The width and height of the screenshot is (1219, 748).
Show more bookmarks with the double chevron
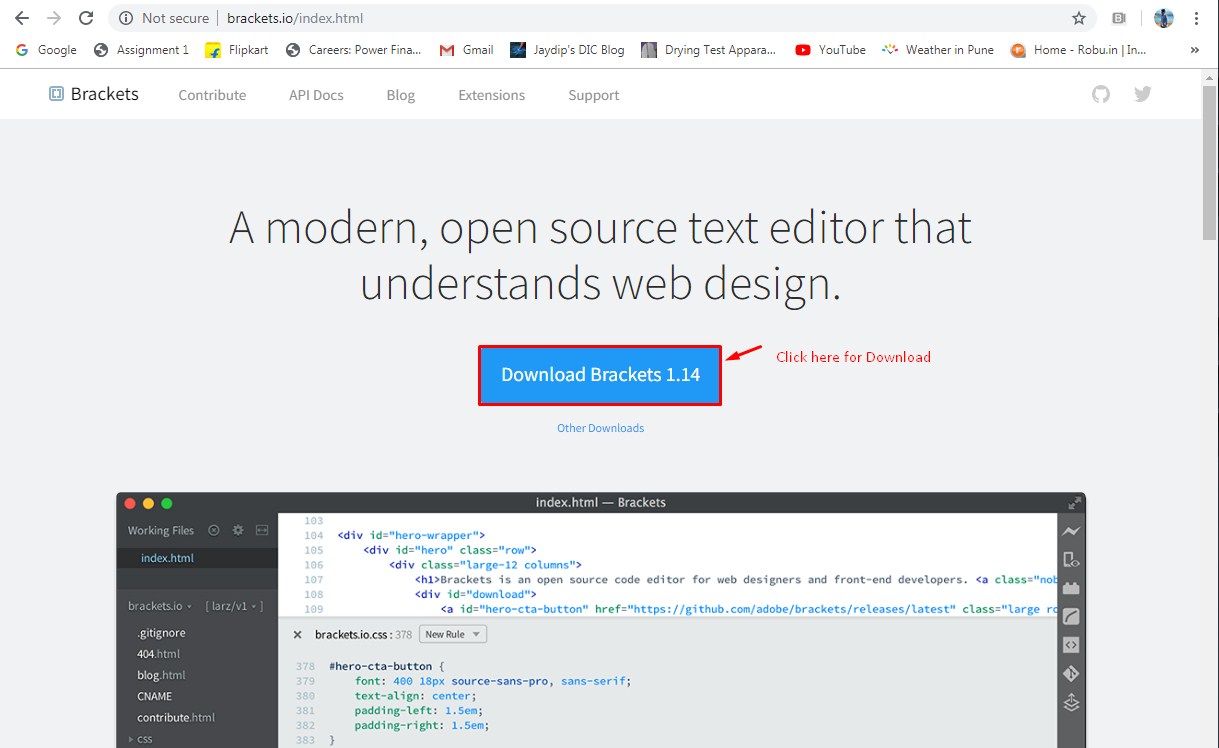[x=1194, y=49]
